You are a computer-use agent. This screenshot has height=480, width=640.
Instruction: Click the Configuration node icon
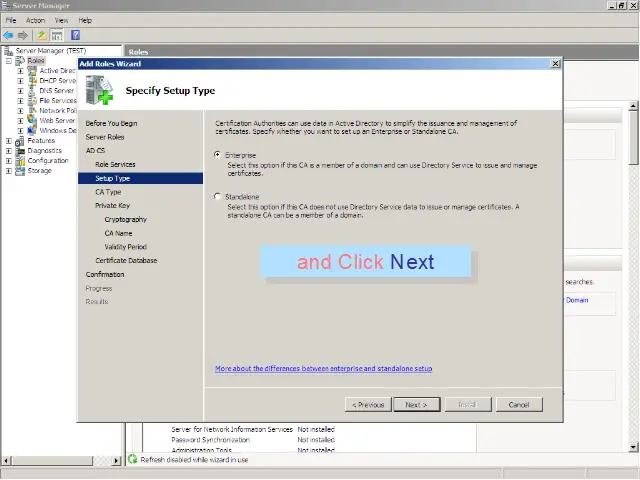pos(20,161)
